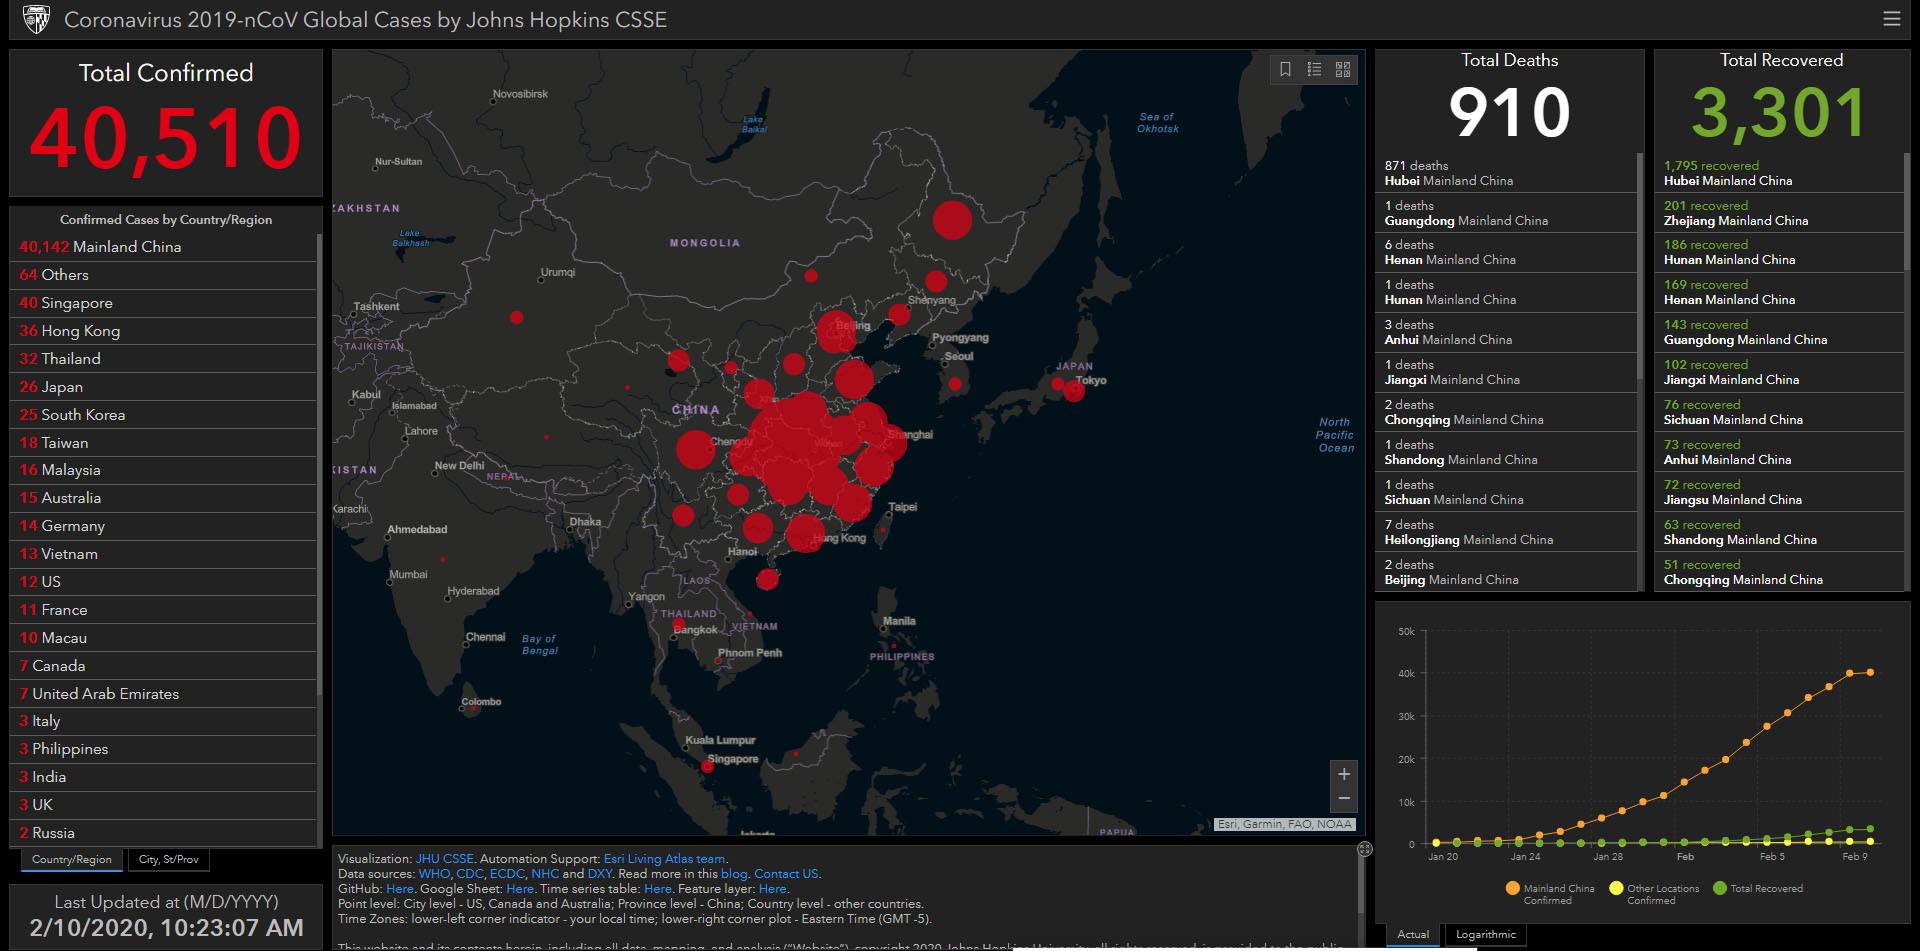Toggle Other Locations Confirmed legend series
Viewport: 1920px width, 951px height.
click(x=1654, y=894)
